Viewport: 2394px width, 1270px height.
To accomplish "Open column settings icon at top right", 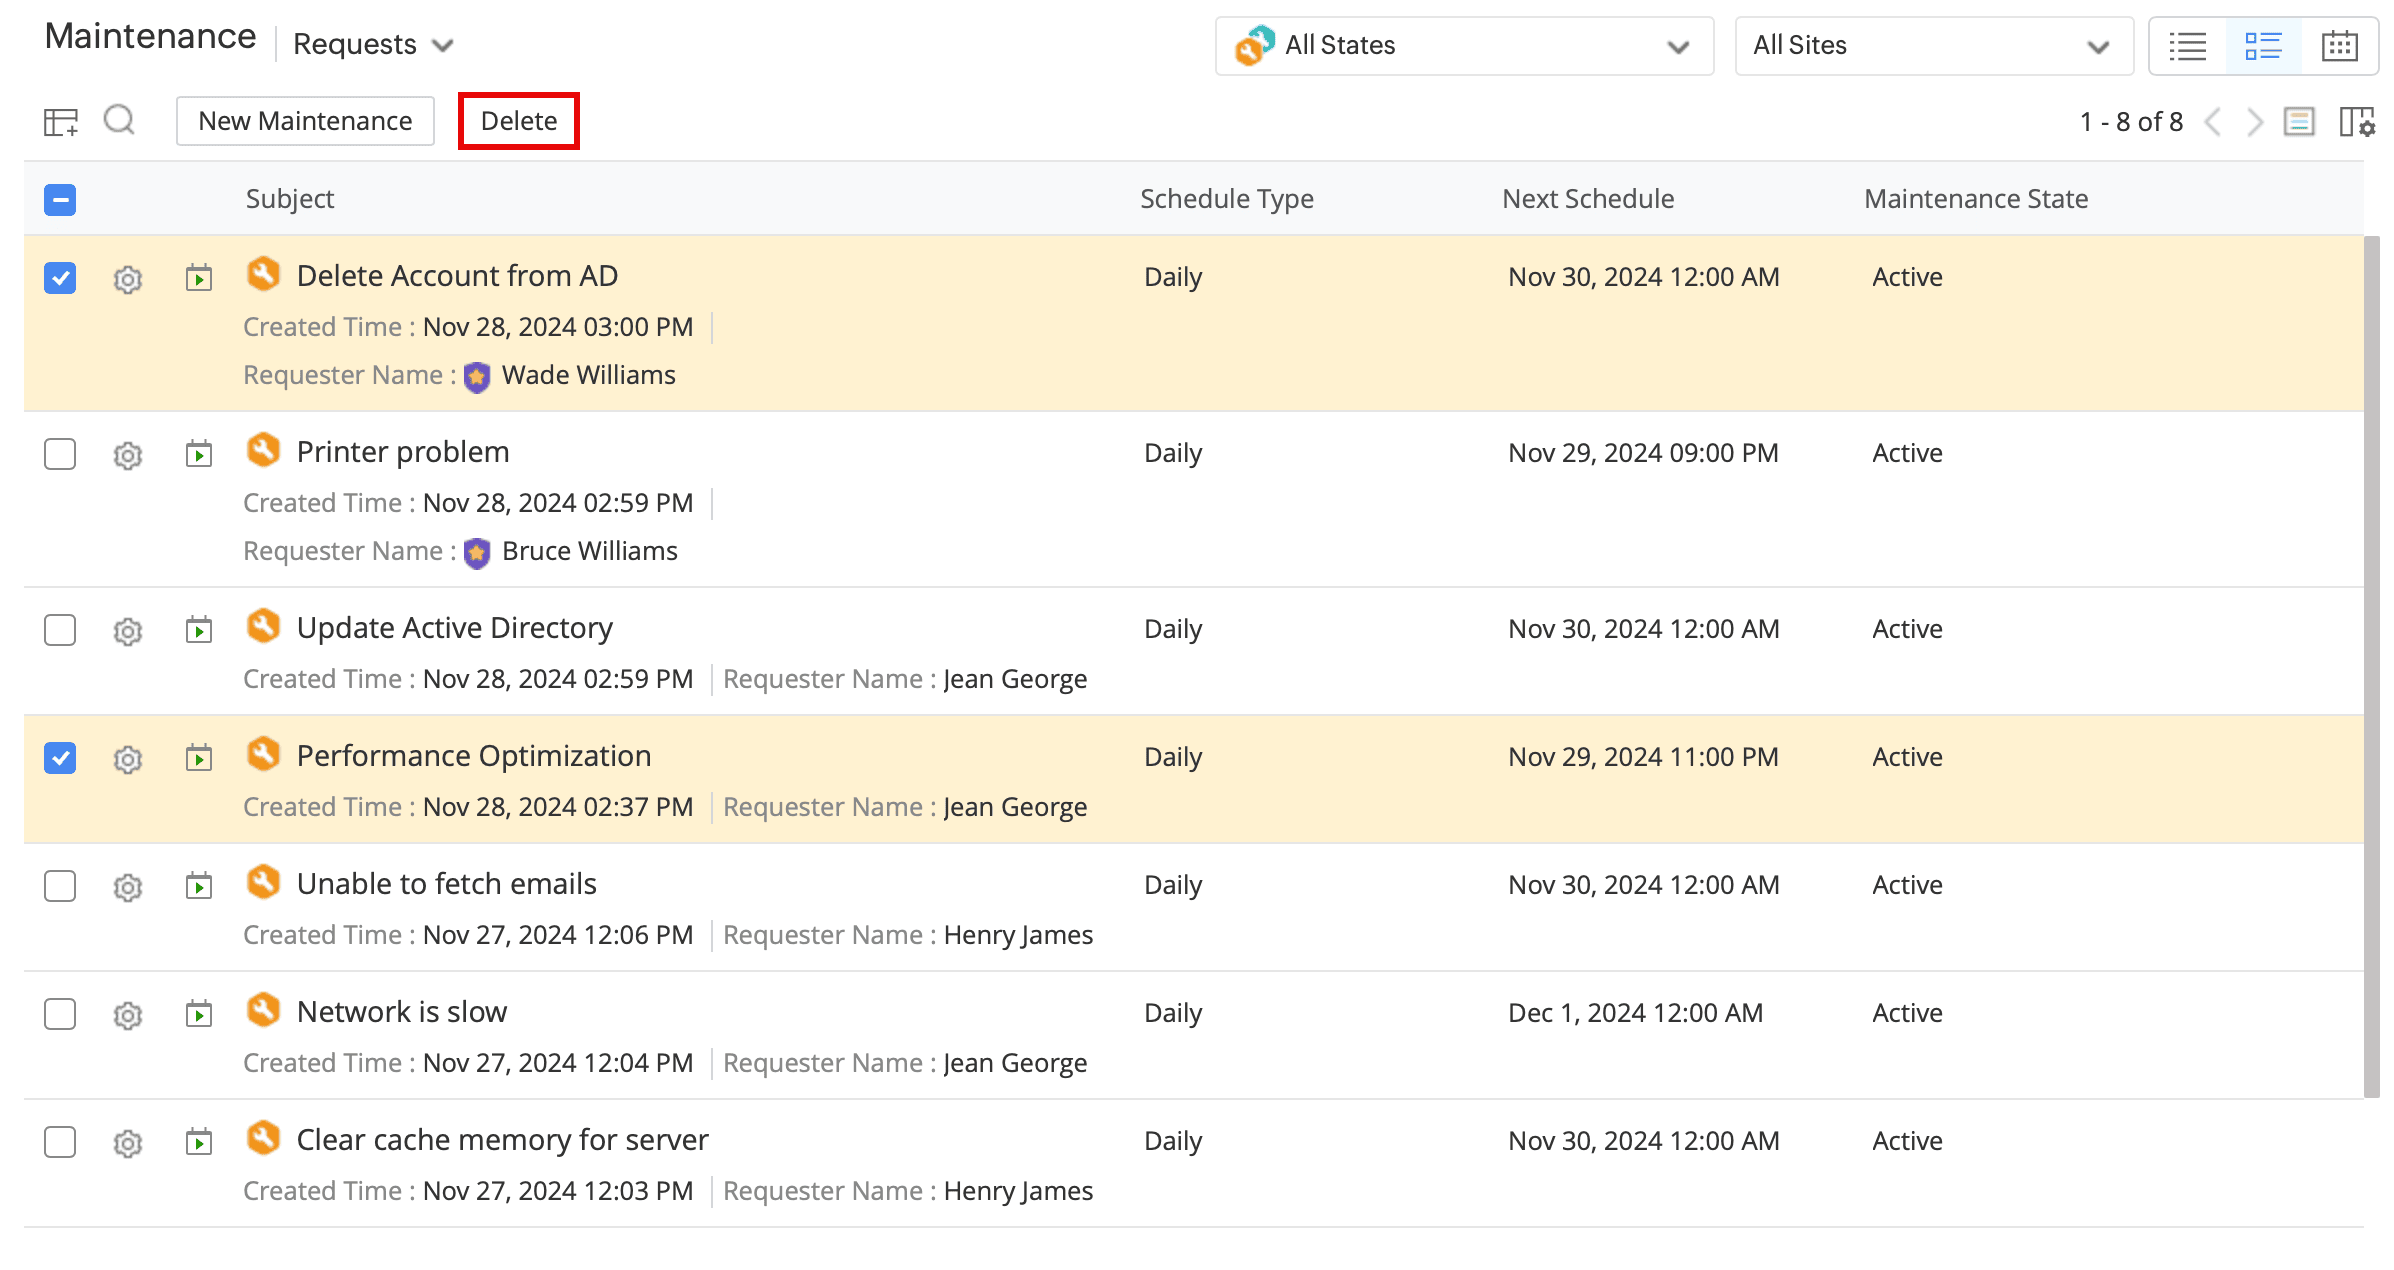I will (x=2356, y=122).
